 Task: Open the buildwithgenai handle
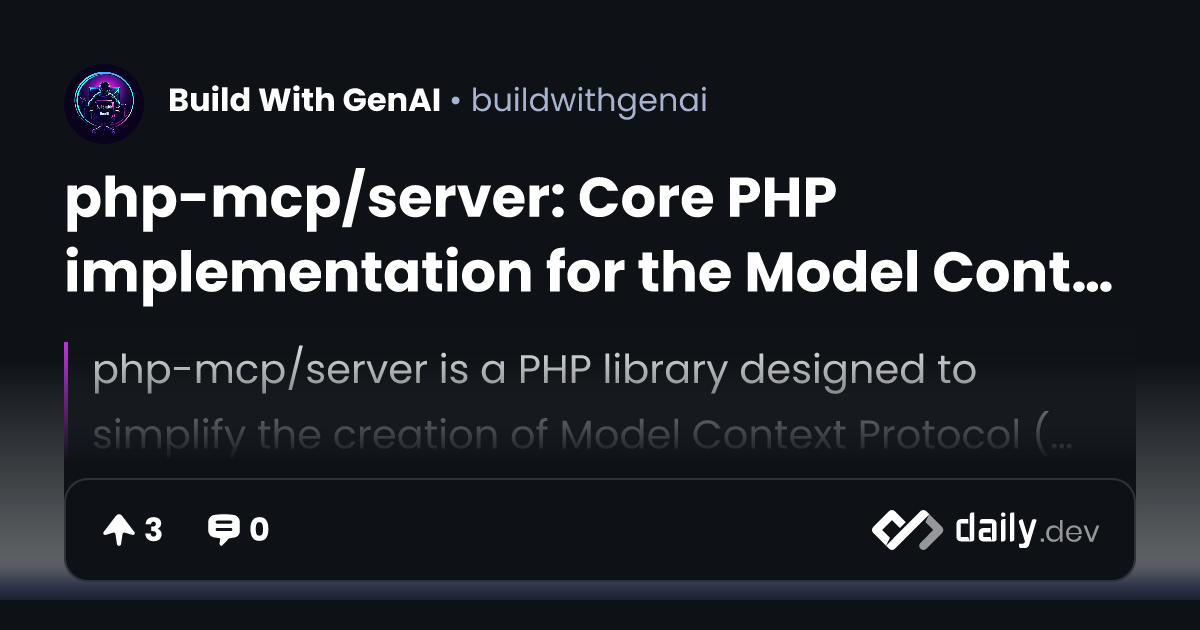(589, 101)
